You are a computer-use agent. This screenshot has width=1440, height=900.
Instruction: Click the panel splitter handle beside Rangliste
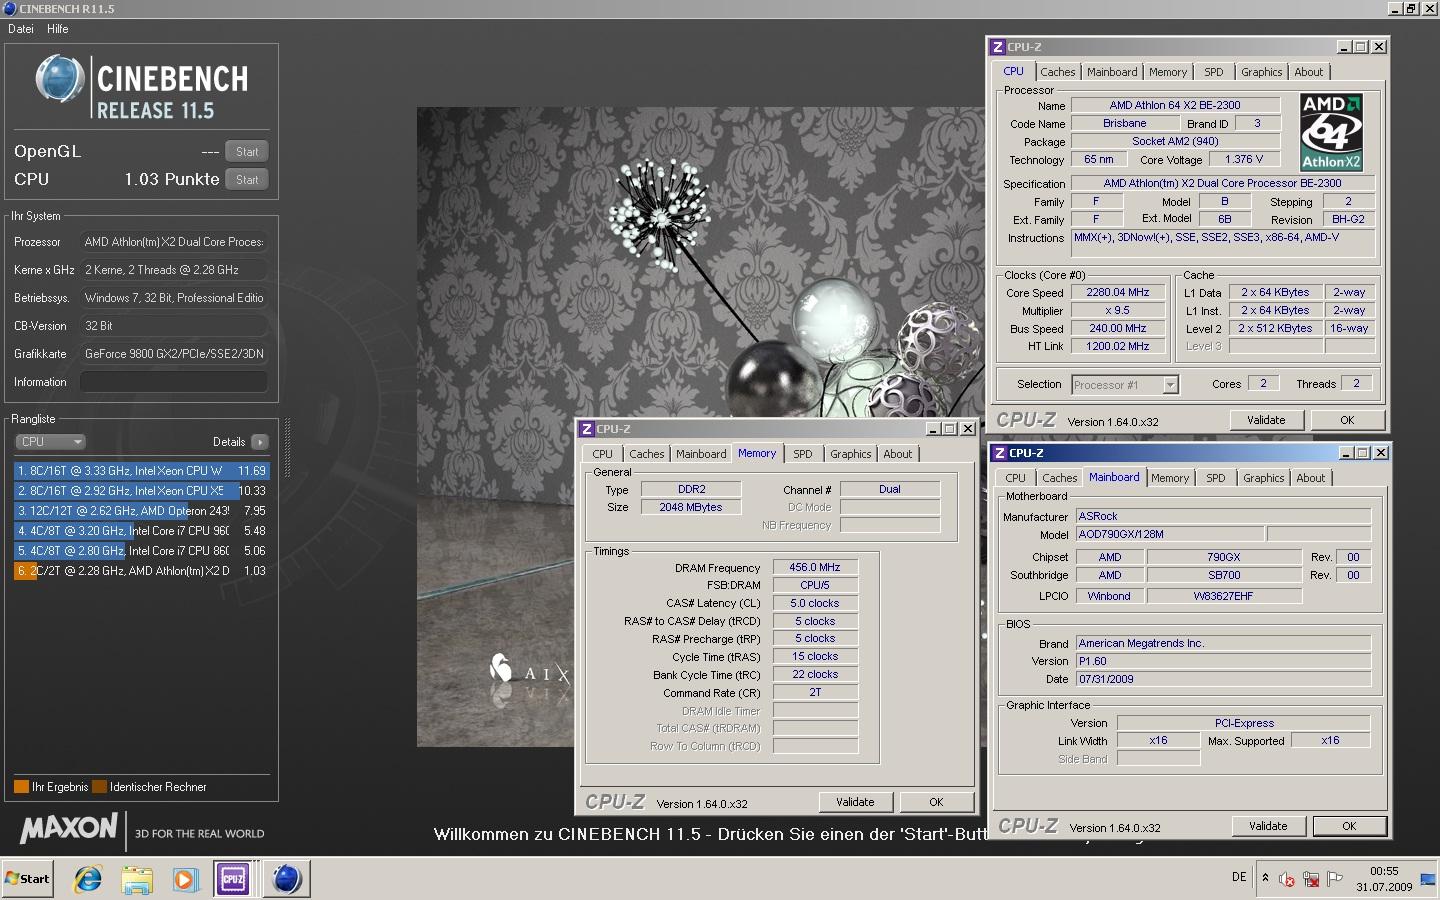pyautogui.click(x=287, y=447)
